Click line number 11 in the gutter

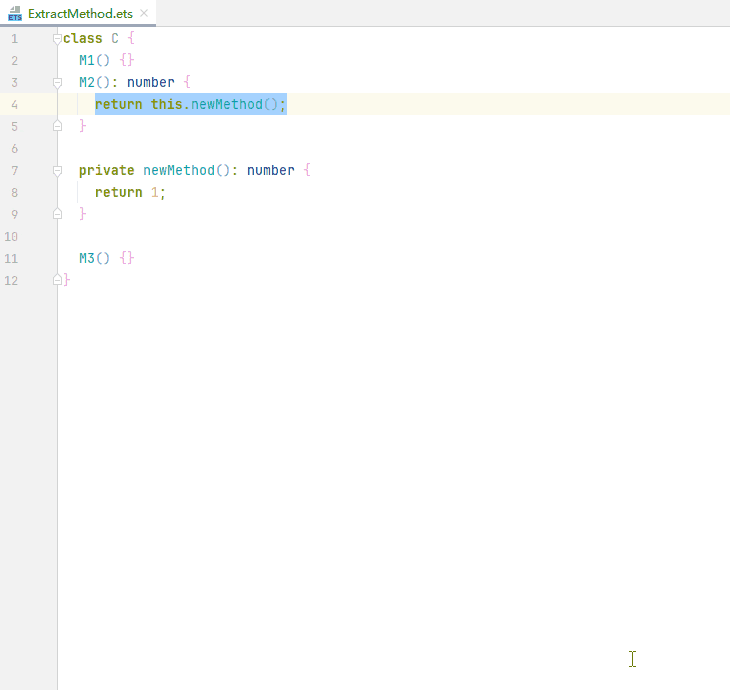(x=12, y=258)
